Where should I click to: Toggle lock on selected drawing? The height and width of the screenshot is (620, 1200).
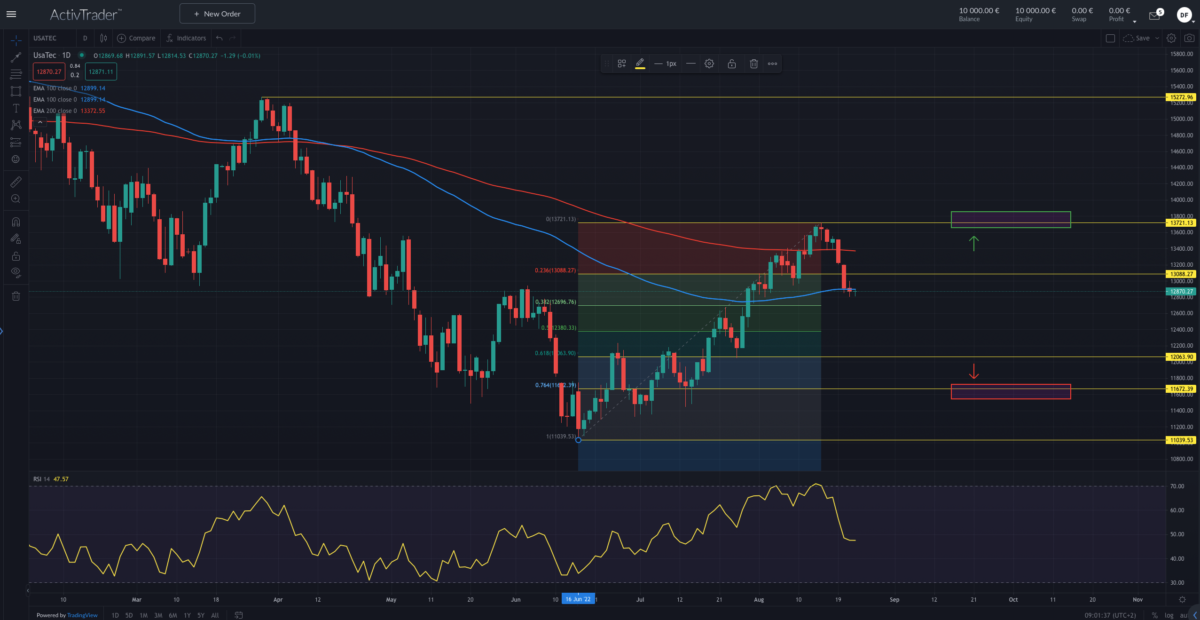point(732,63)
